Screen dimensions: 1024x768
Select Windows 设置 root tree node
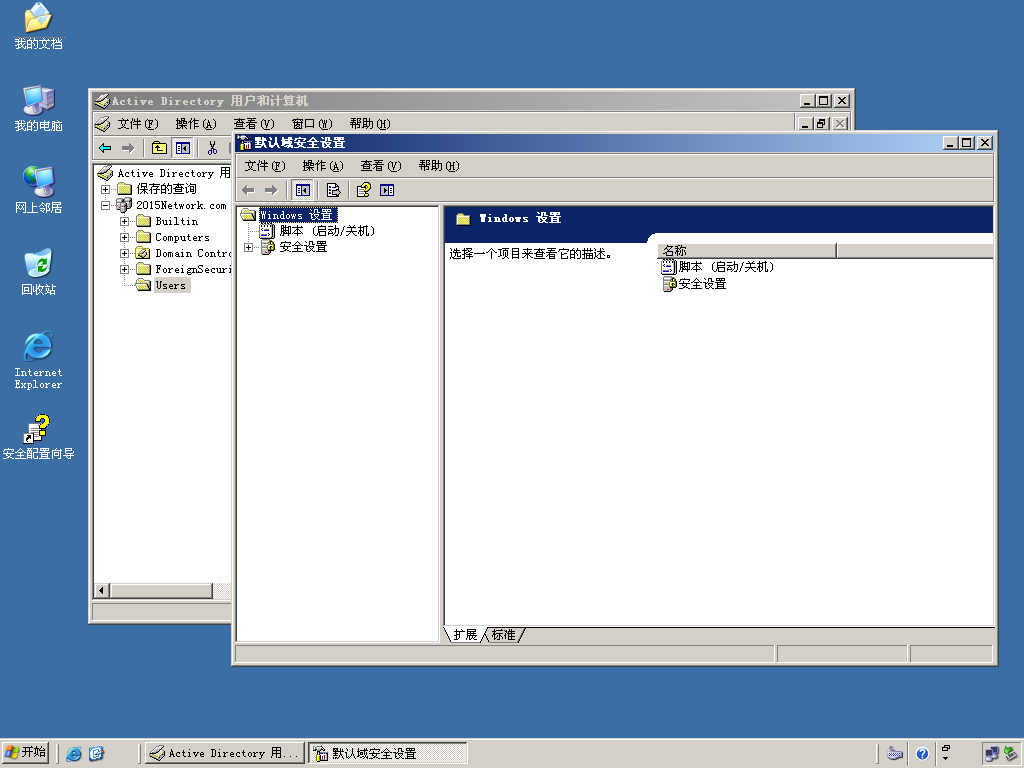tap(297, 215)
